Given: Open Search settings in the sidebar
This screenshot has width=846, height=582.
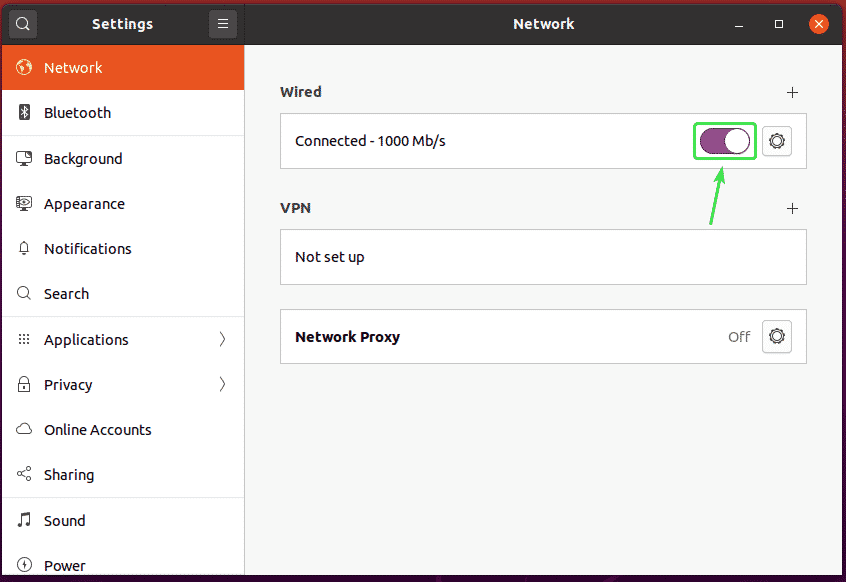Looking at the screenshot, I should [66, 294].
